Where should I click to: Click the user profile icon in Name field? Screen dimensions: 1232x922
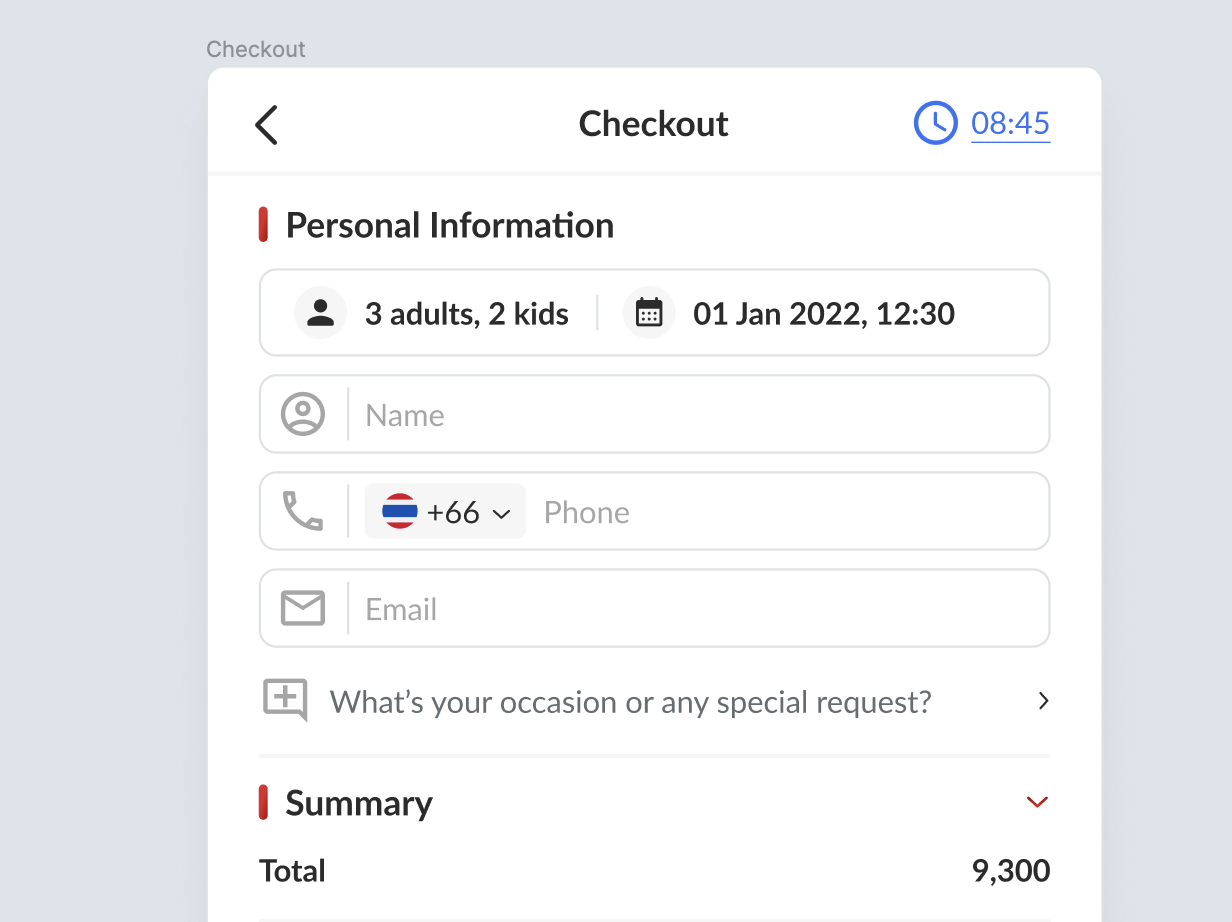(303, 414)
